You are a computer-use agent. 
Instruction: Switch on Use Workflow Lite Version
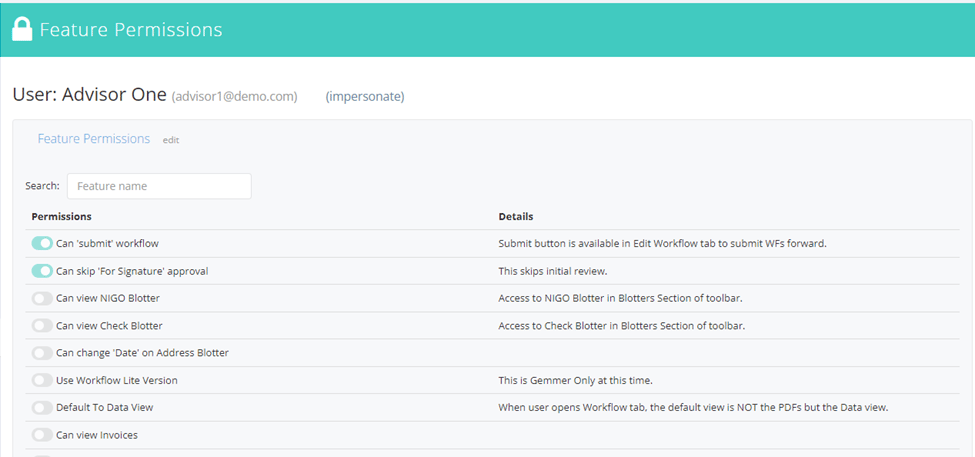click(42, 380)
